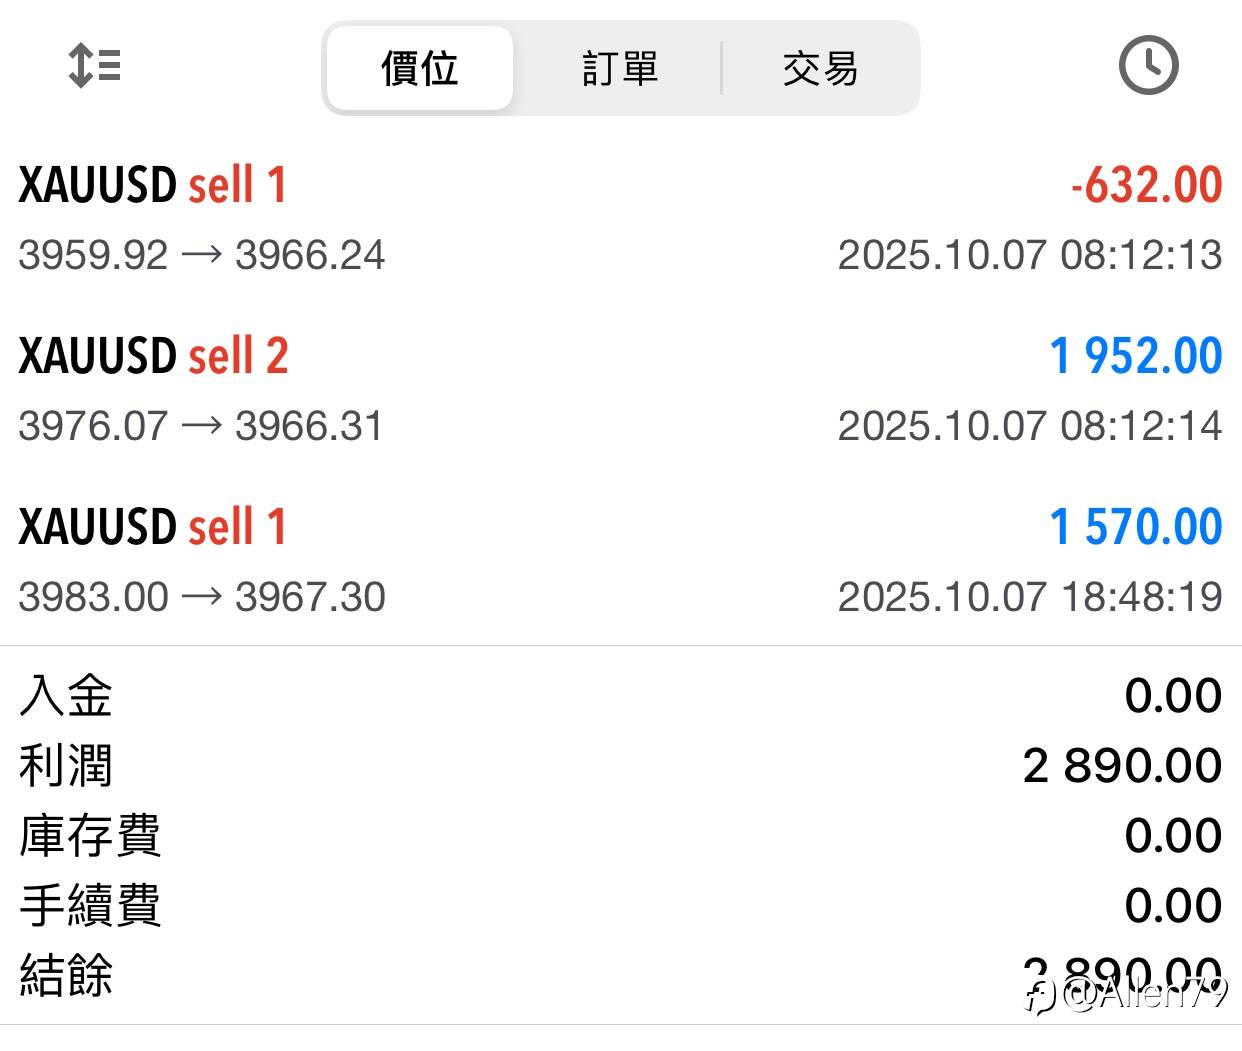Tap the 2025.10.07 08:12:13 timestamp
1242x1051 pixels.
(x=1029, y=255)
